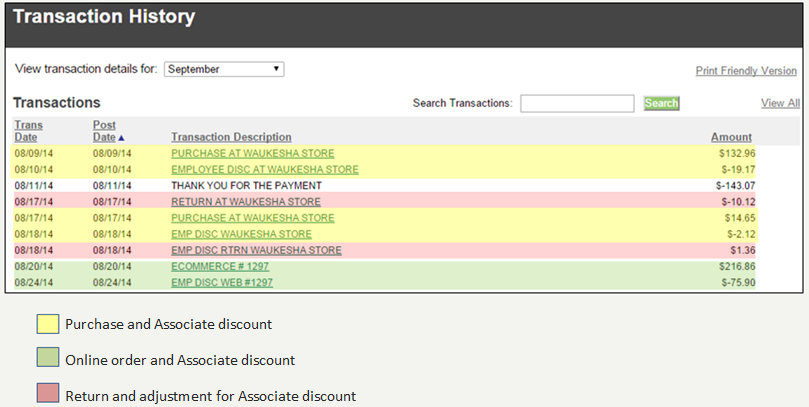Sort by Transaction Description column header
This screenshot has width=809, height=407.
(231, 137)
